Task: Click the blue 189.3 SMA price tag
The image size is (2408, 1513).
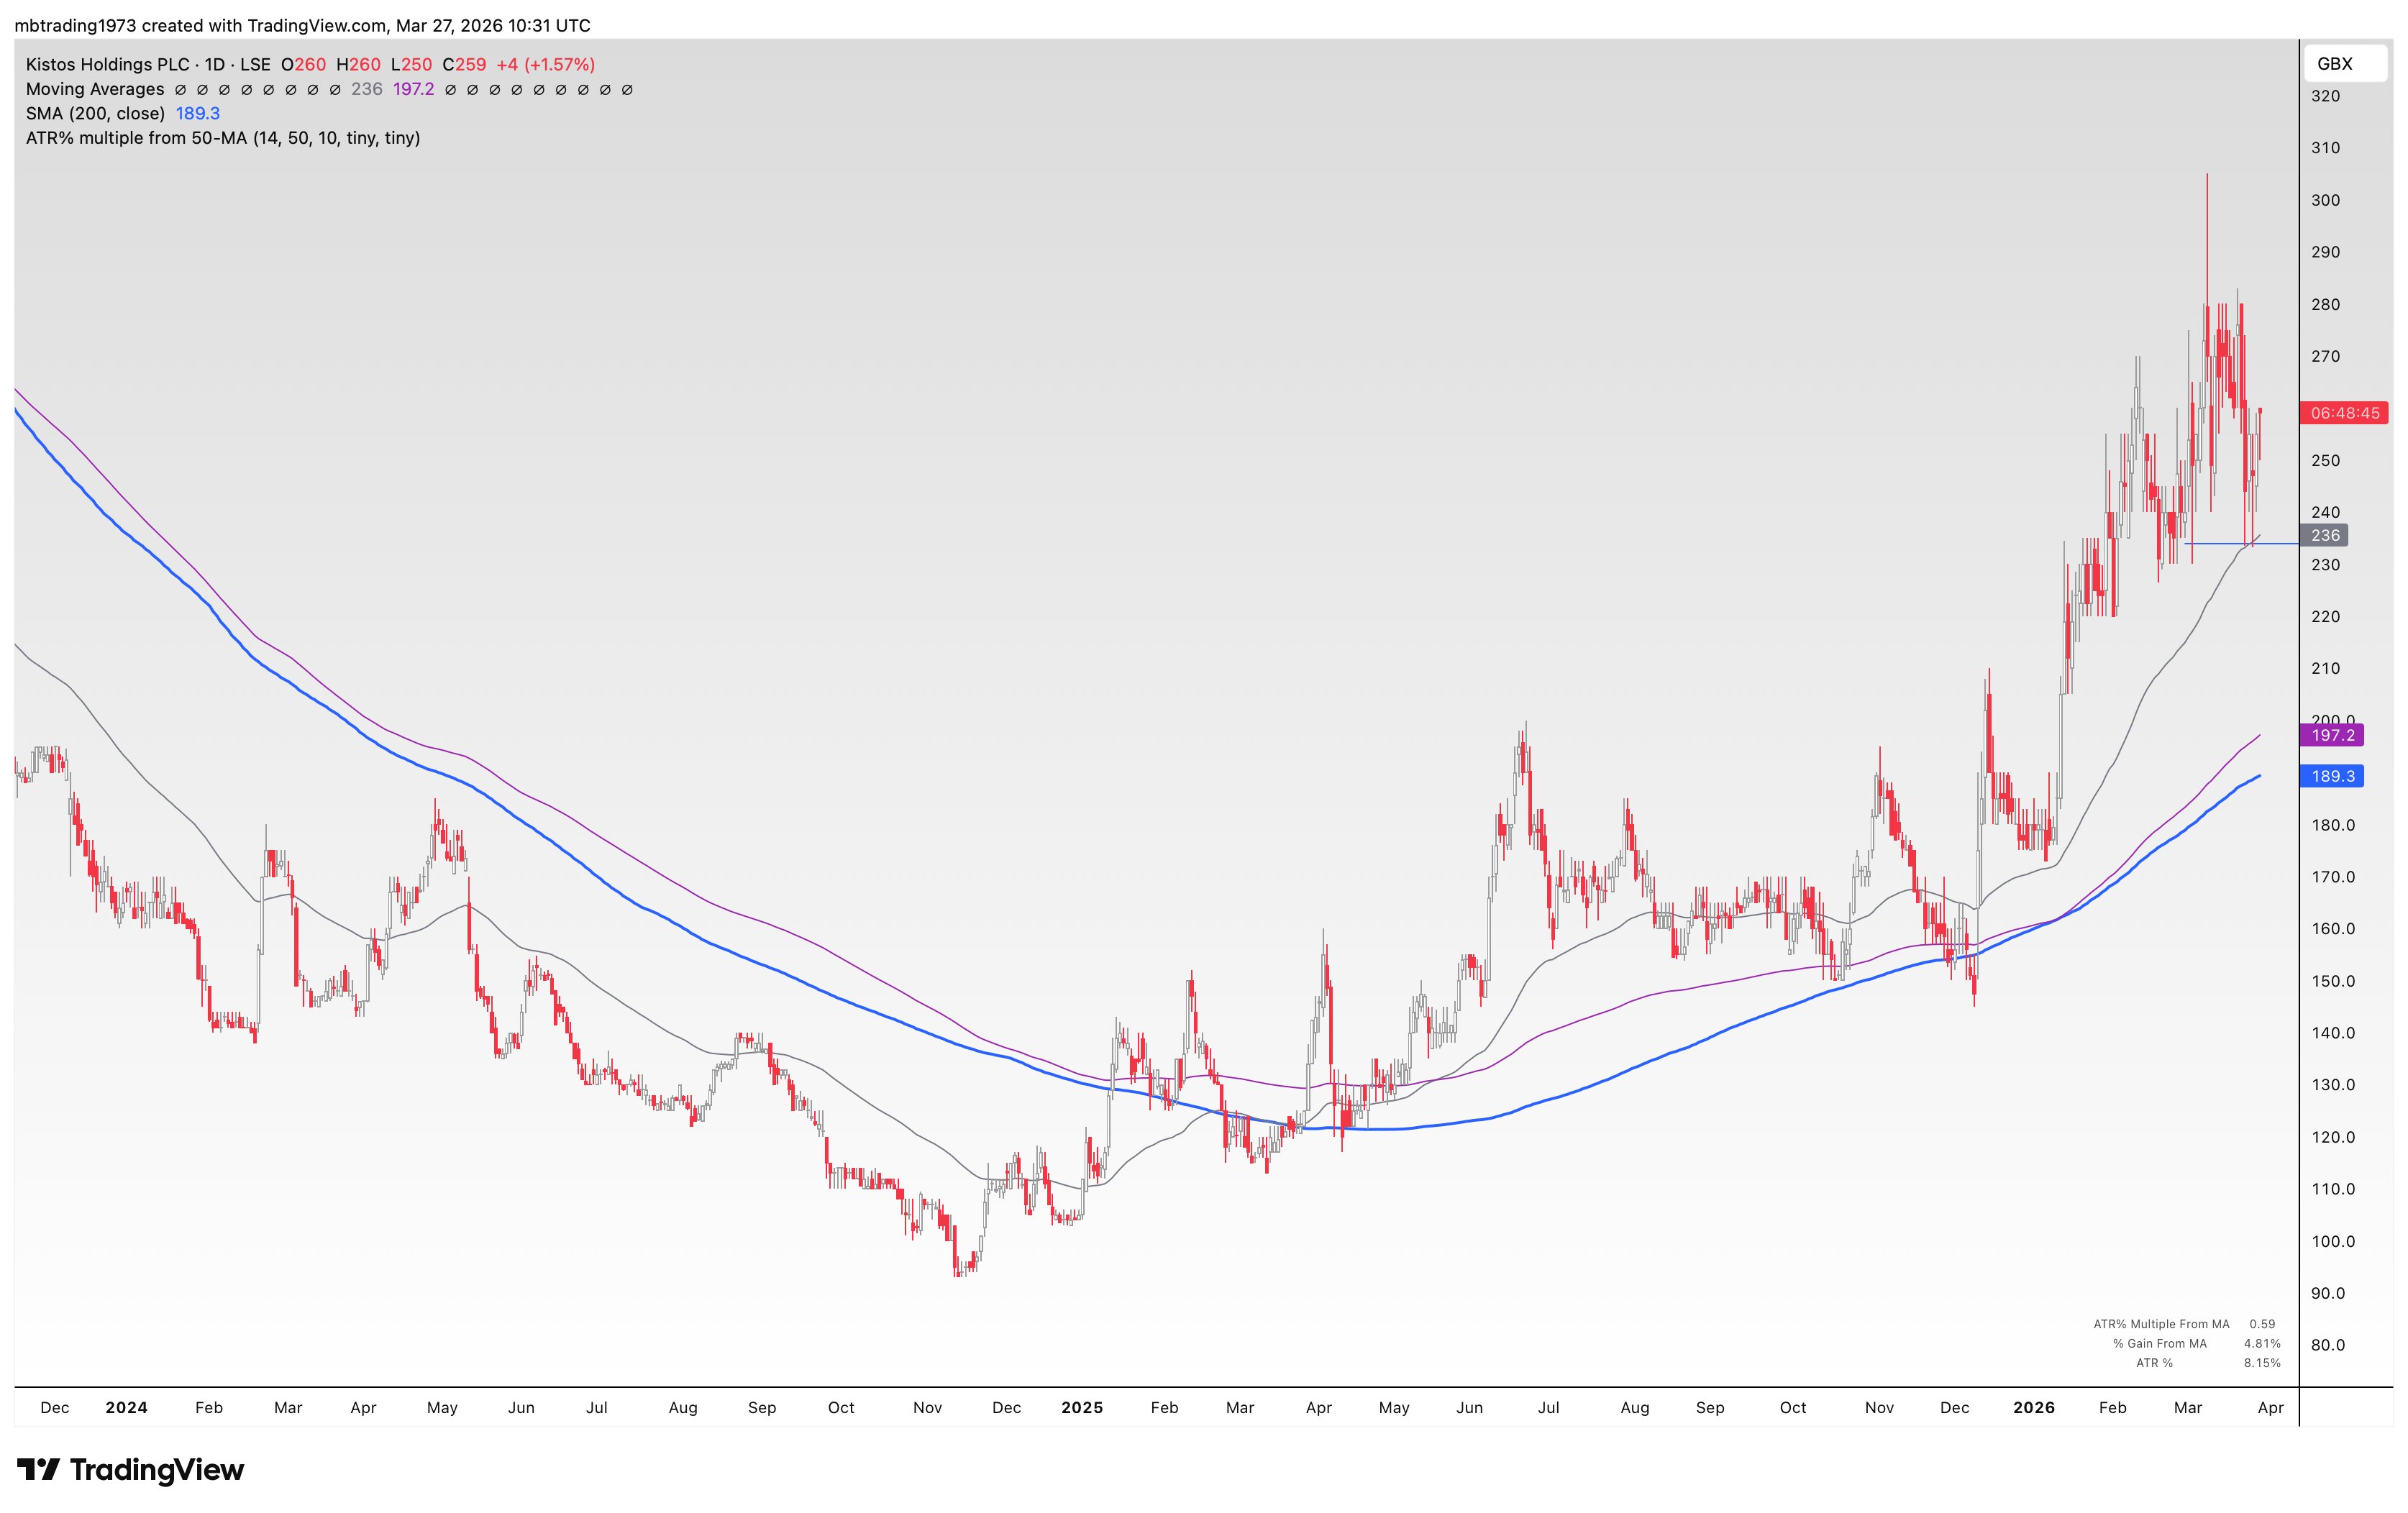Action: tap(2332, 776)
